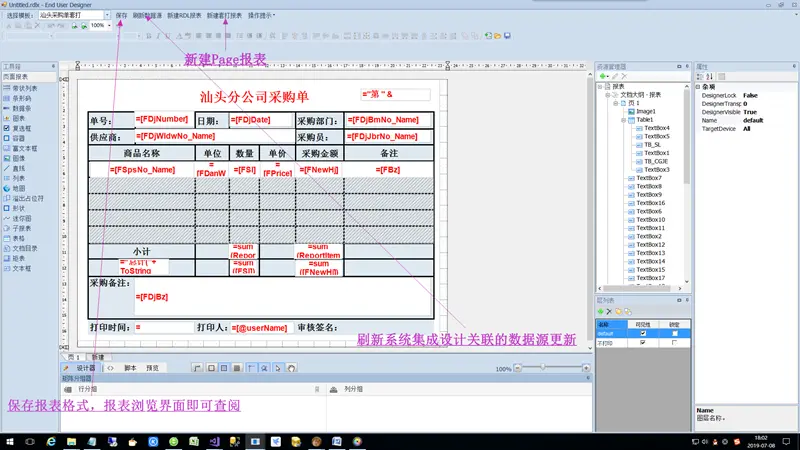This screenshot has height=450, width=800.
Task: Open the 选择模板 template dropdown
Action: pos(107,15)
